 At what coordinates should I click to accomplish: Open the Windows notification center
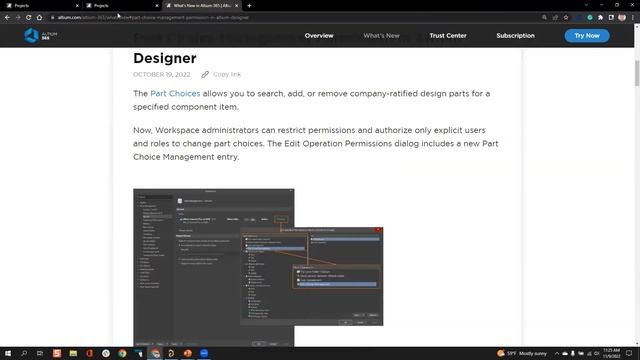[x=629, y=353]
